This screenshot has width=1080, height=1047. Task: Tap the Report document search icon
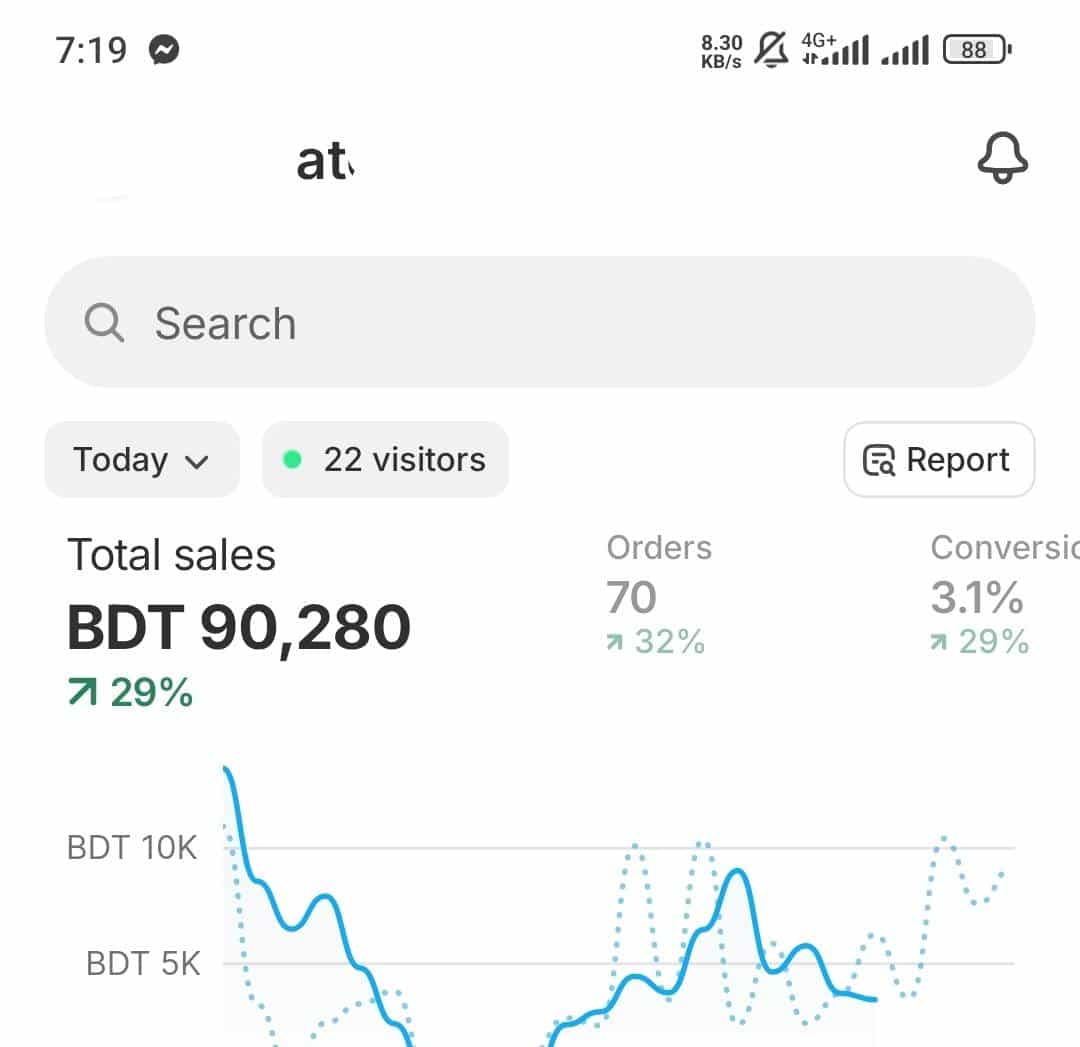tap(879, 460)
